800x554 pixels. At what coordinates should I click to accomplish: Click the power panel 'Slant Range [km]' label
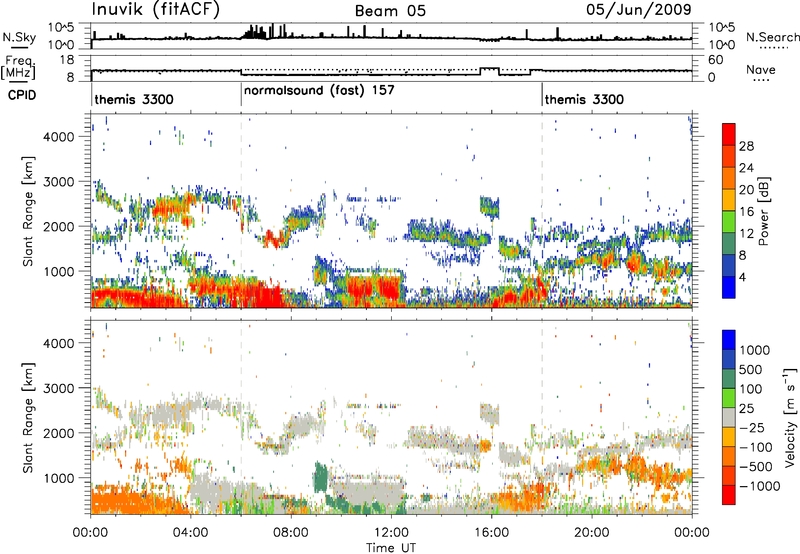tap(28, 211)
